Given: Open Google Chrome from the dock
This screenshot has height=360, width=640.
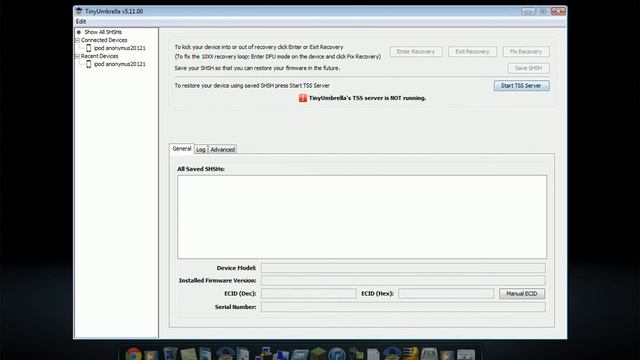Looking at the screenshot, I should point(133,354).
